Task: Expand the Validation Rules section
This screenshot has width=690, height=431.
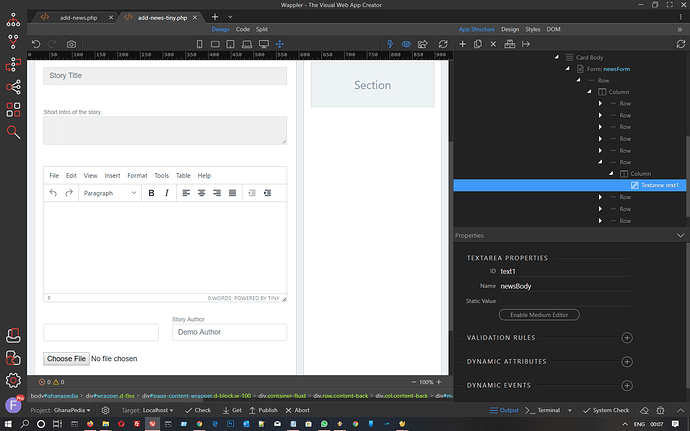Action: (x=627, y=338)
